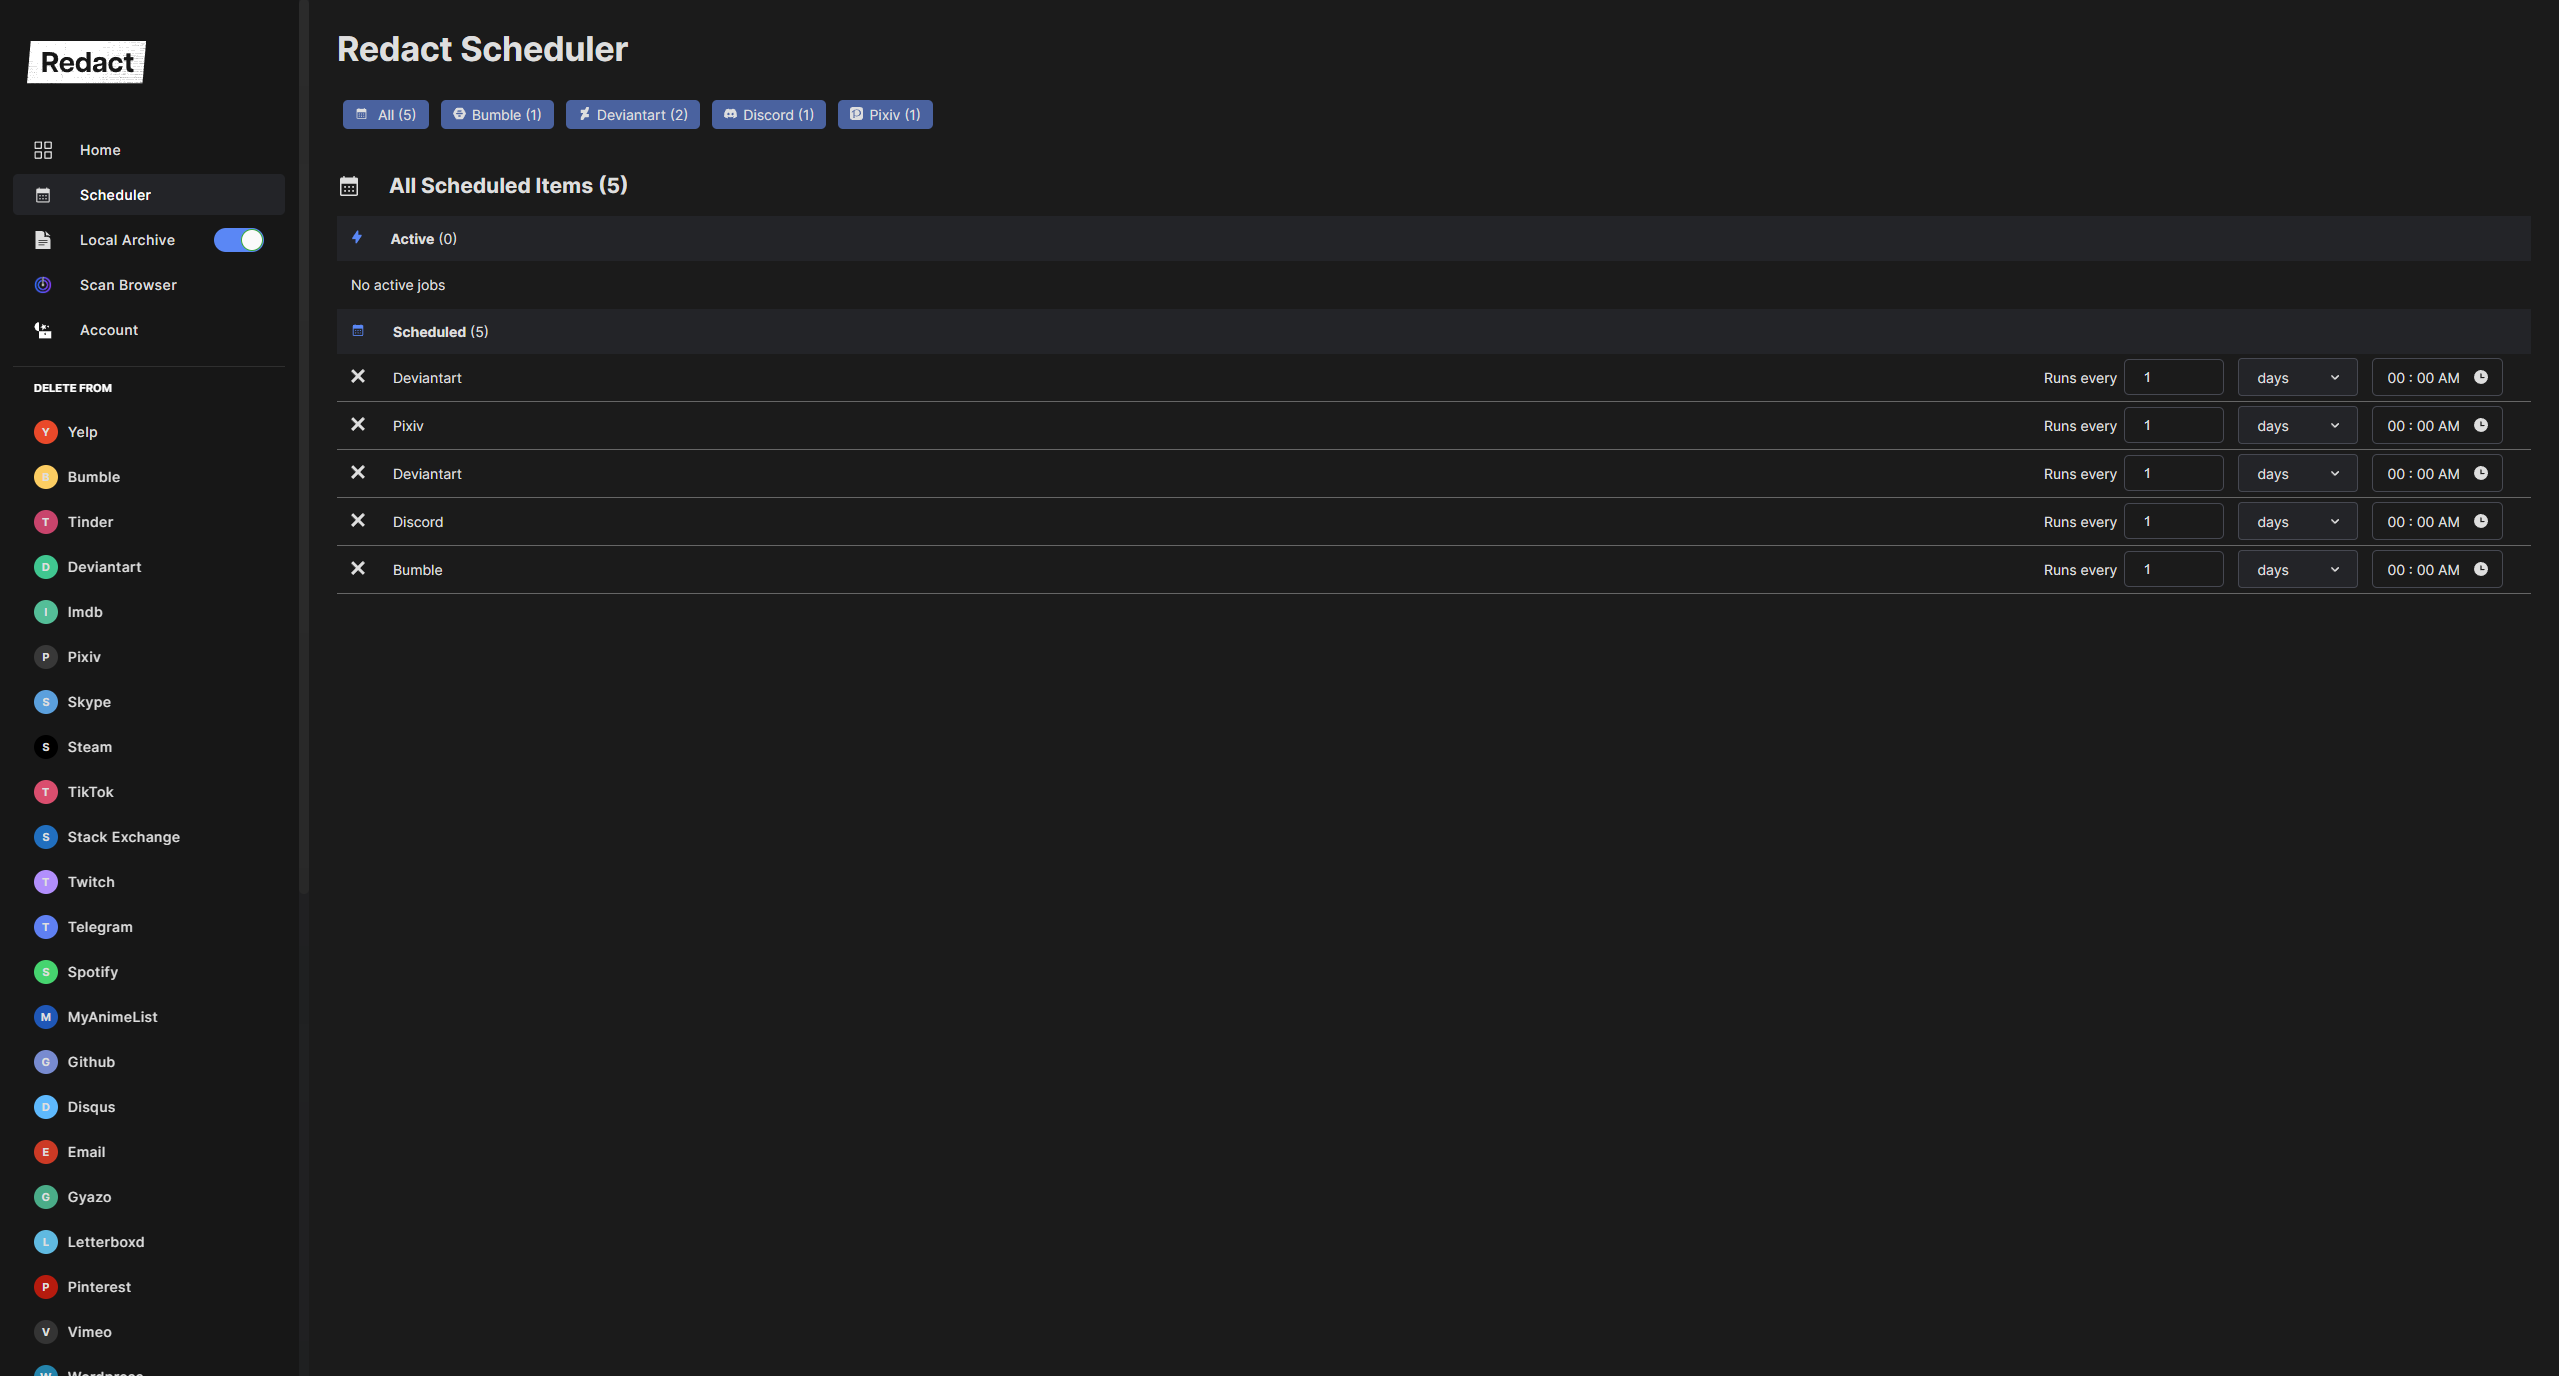Click the Yelp icon in sidebar
The image size is (2559, 1376).
tap(45, 432)
